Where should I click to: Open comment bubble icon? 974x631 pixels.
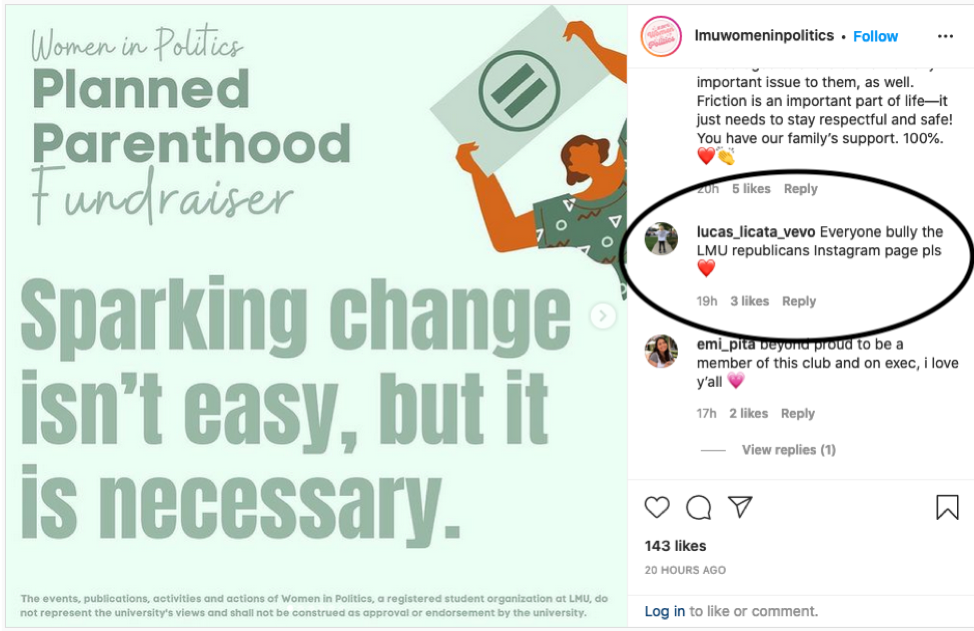[698, 507]
